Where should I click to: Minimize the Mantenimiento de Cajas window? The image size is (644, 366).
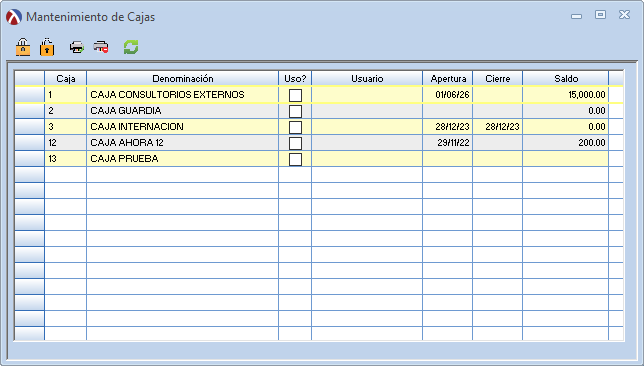[576, 16]
